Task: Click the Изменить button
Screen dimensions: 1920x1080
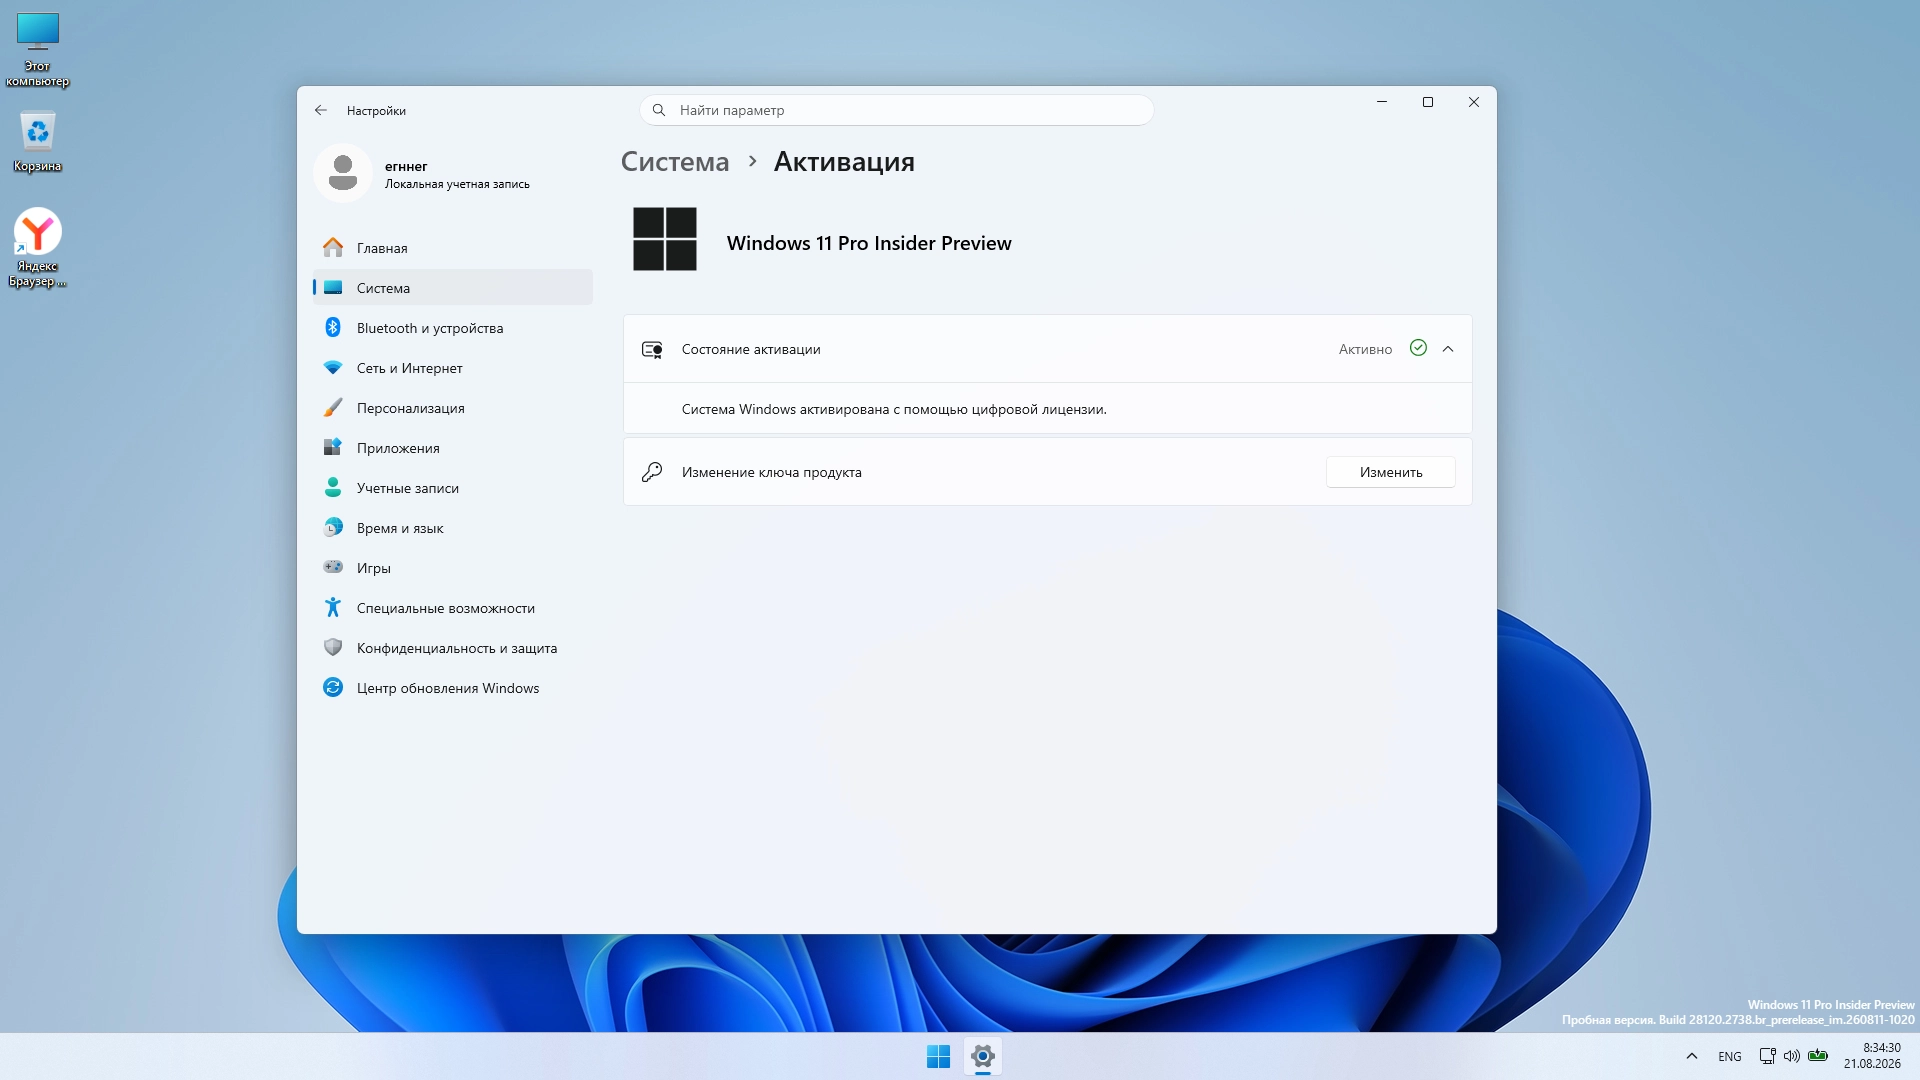Action: 1391,472
